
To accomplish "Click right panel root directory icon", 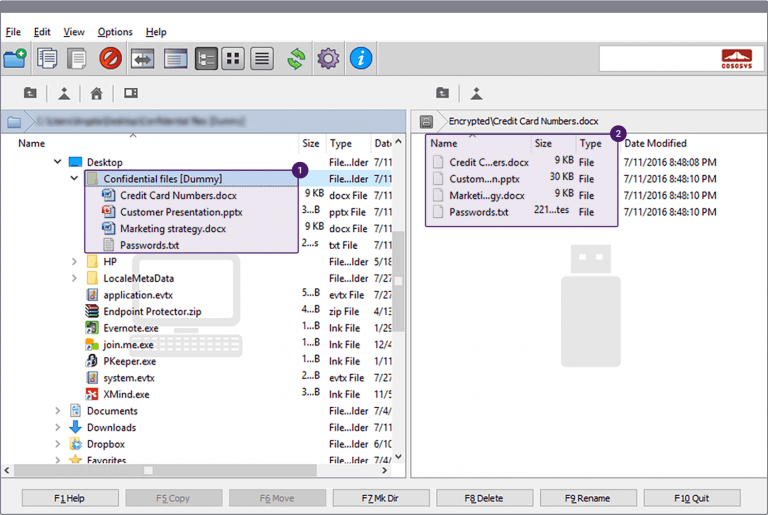I will click(x=477, y=93).
